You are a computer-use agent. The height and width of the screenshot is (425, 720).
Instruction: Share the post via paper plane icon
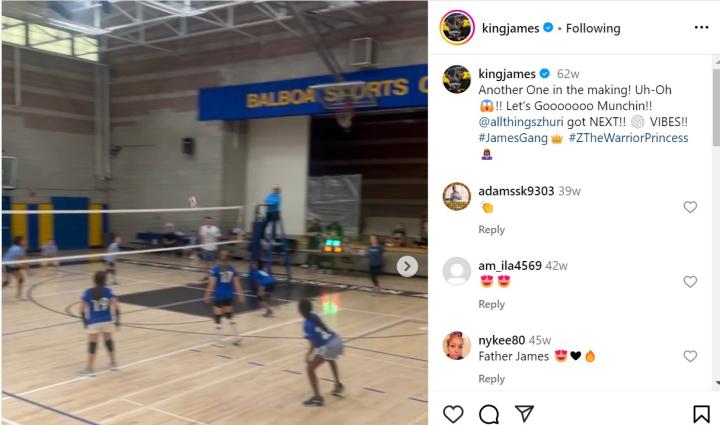(524, 414)
